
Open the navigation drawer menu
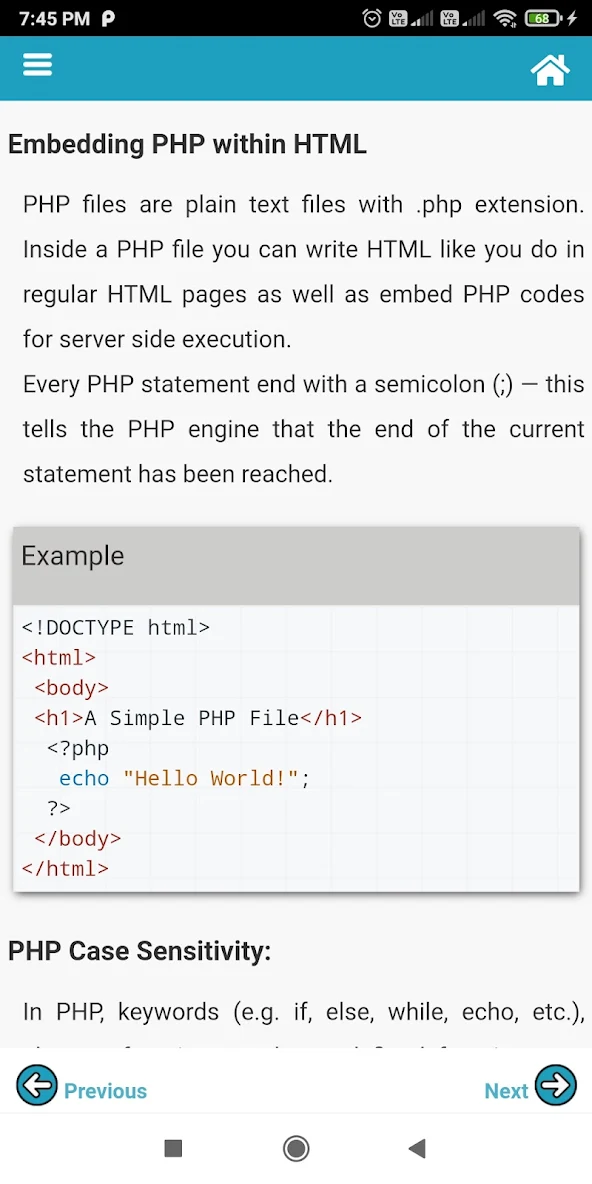(37, 64)
